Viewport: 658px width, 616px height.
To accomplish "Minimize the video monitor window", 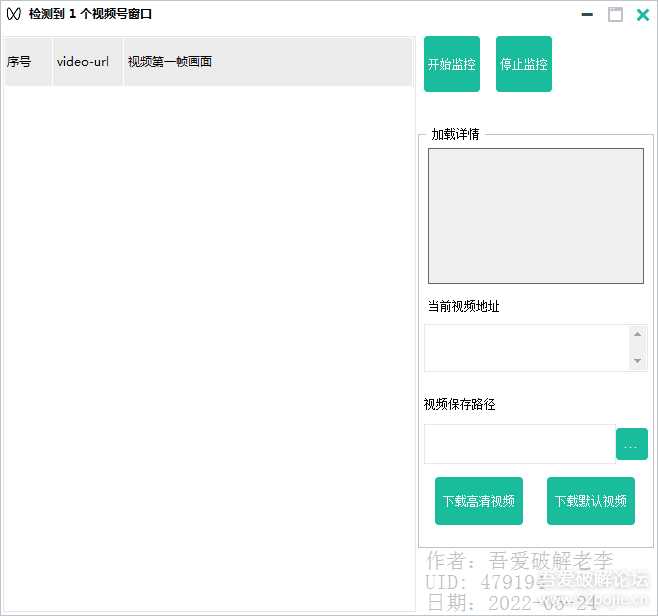I will tap(587, 15).
